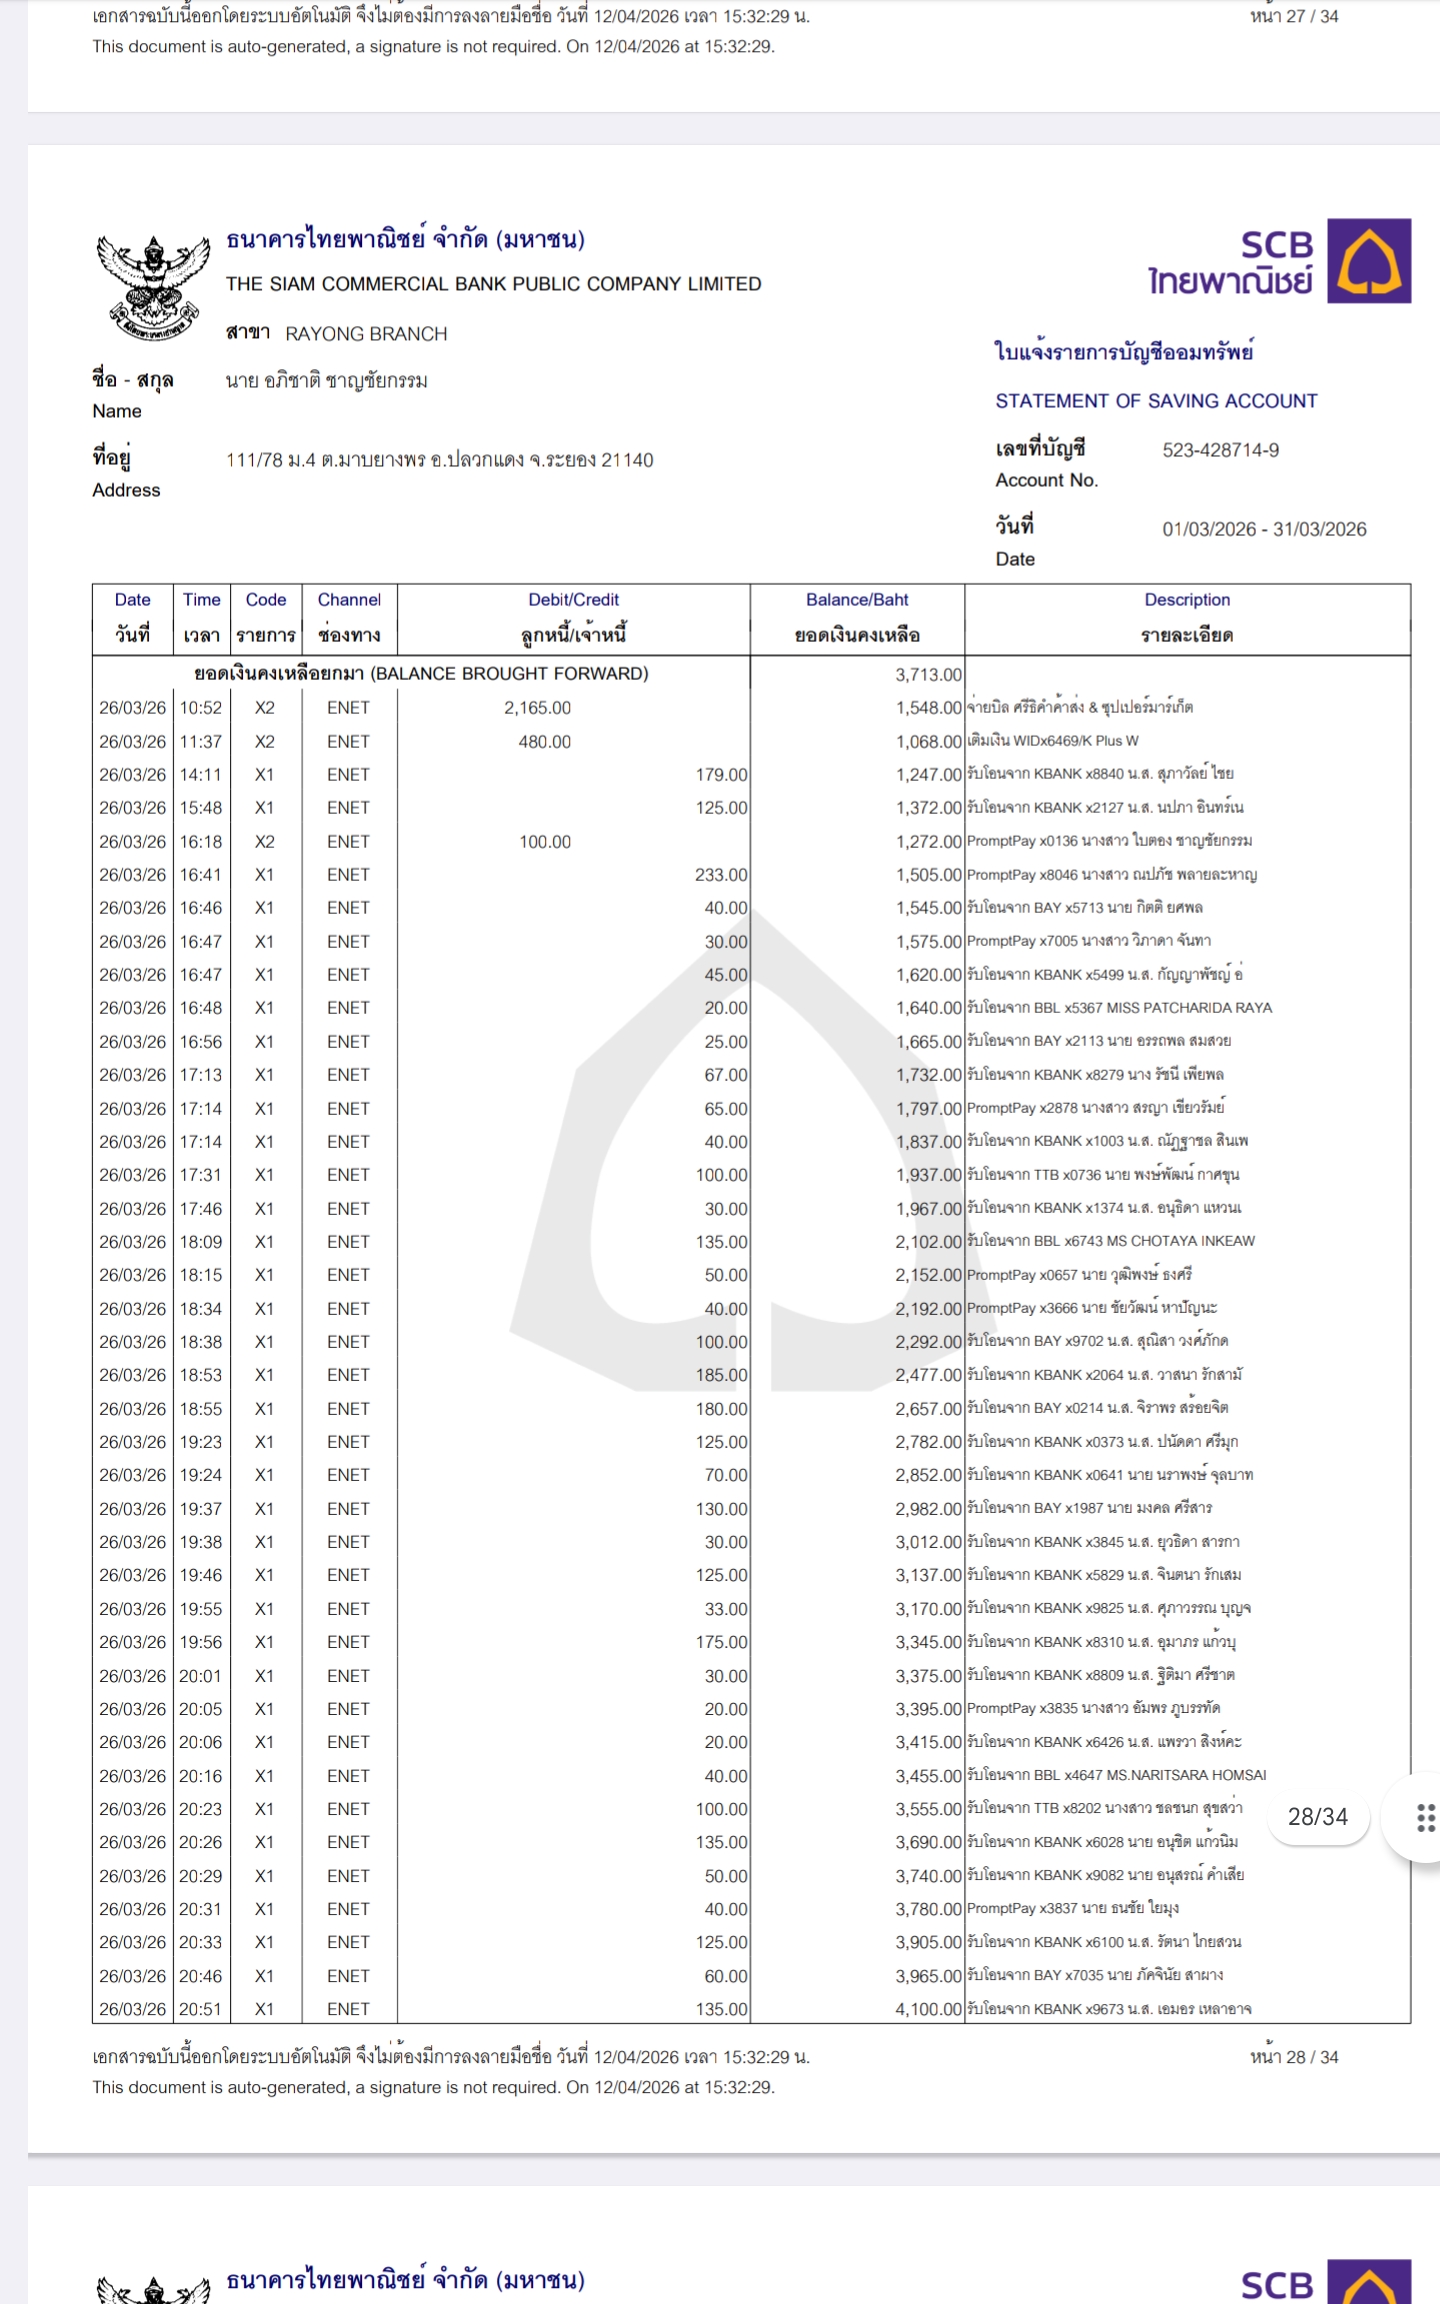The height and width of the screenshot is (2304, 1440).
Task: Click the final balance 4,100.00
Action: coord(927,2009)
